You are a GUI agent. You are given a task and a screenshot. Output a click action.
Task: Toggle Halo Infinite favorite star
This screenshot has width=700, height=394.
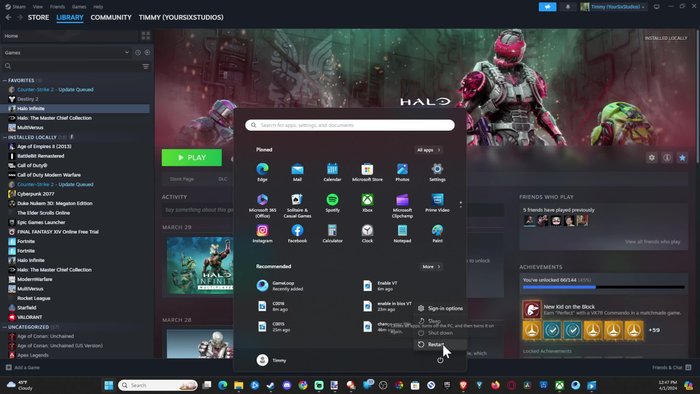(x=682, y=158)
